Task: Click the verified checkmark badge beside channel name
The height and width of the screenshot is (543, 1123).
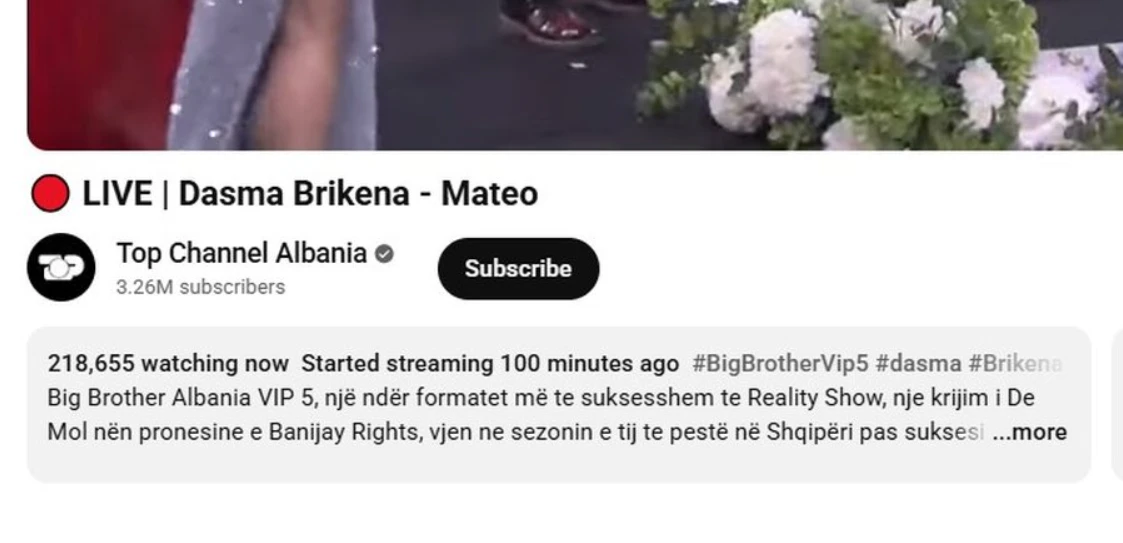Action: click(x=385, y=254)
